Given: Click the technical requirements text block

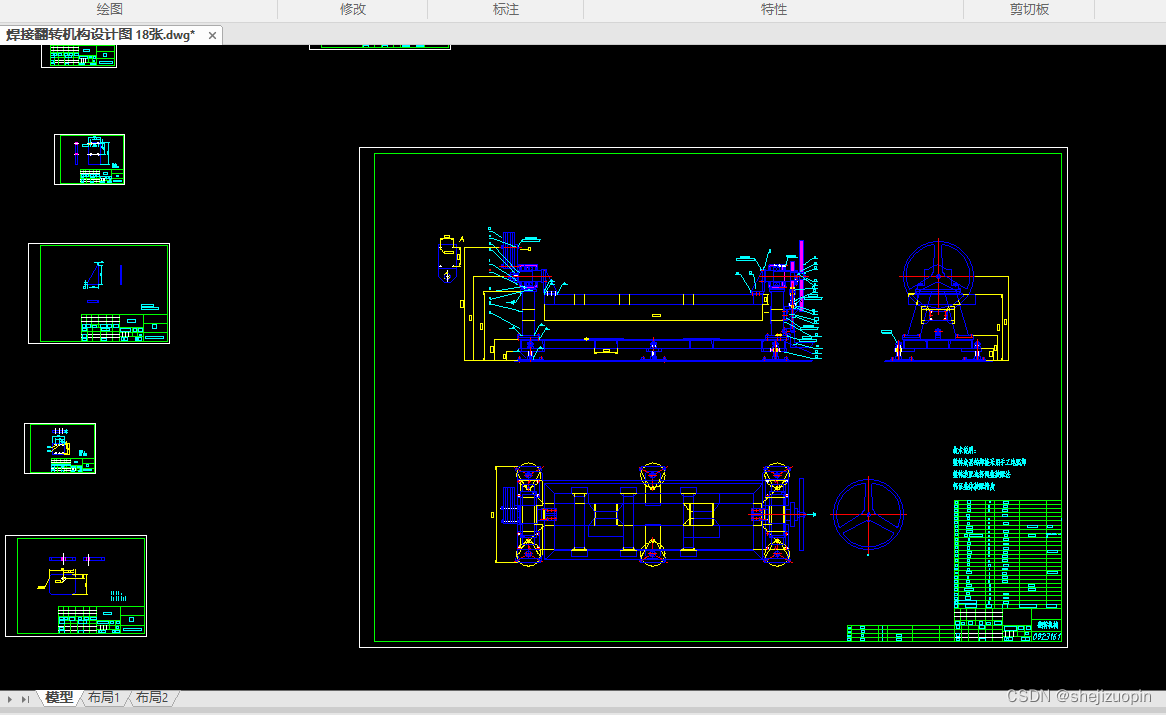Looking at the screenshot, I should [989, 468].
